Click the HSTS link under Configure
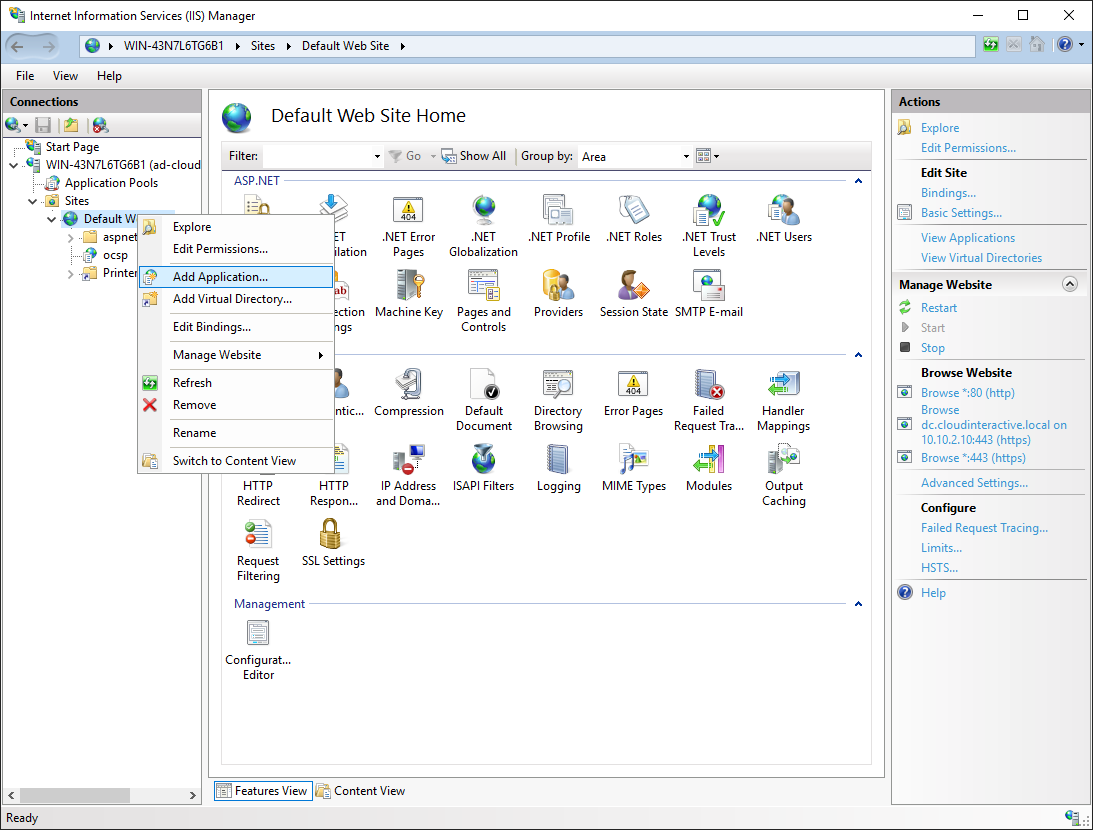Image resolution: width=1093 pixels, height=830 pixels. pos(939,568)
